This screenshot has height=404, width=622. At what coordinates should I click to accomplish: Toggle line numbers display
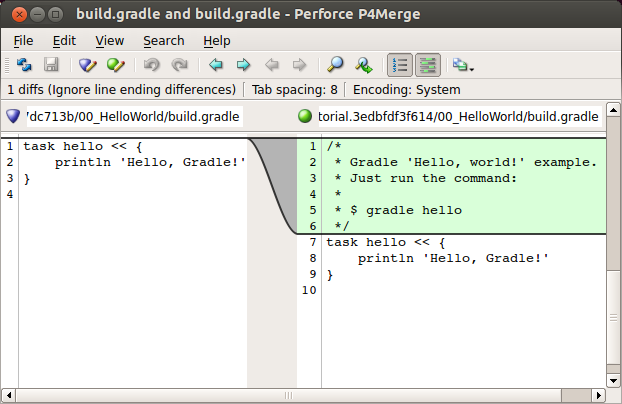[x=400, y=65]
